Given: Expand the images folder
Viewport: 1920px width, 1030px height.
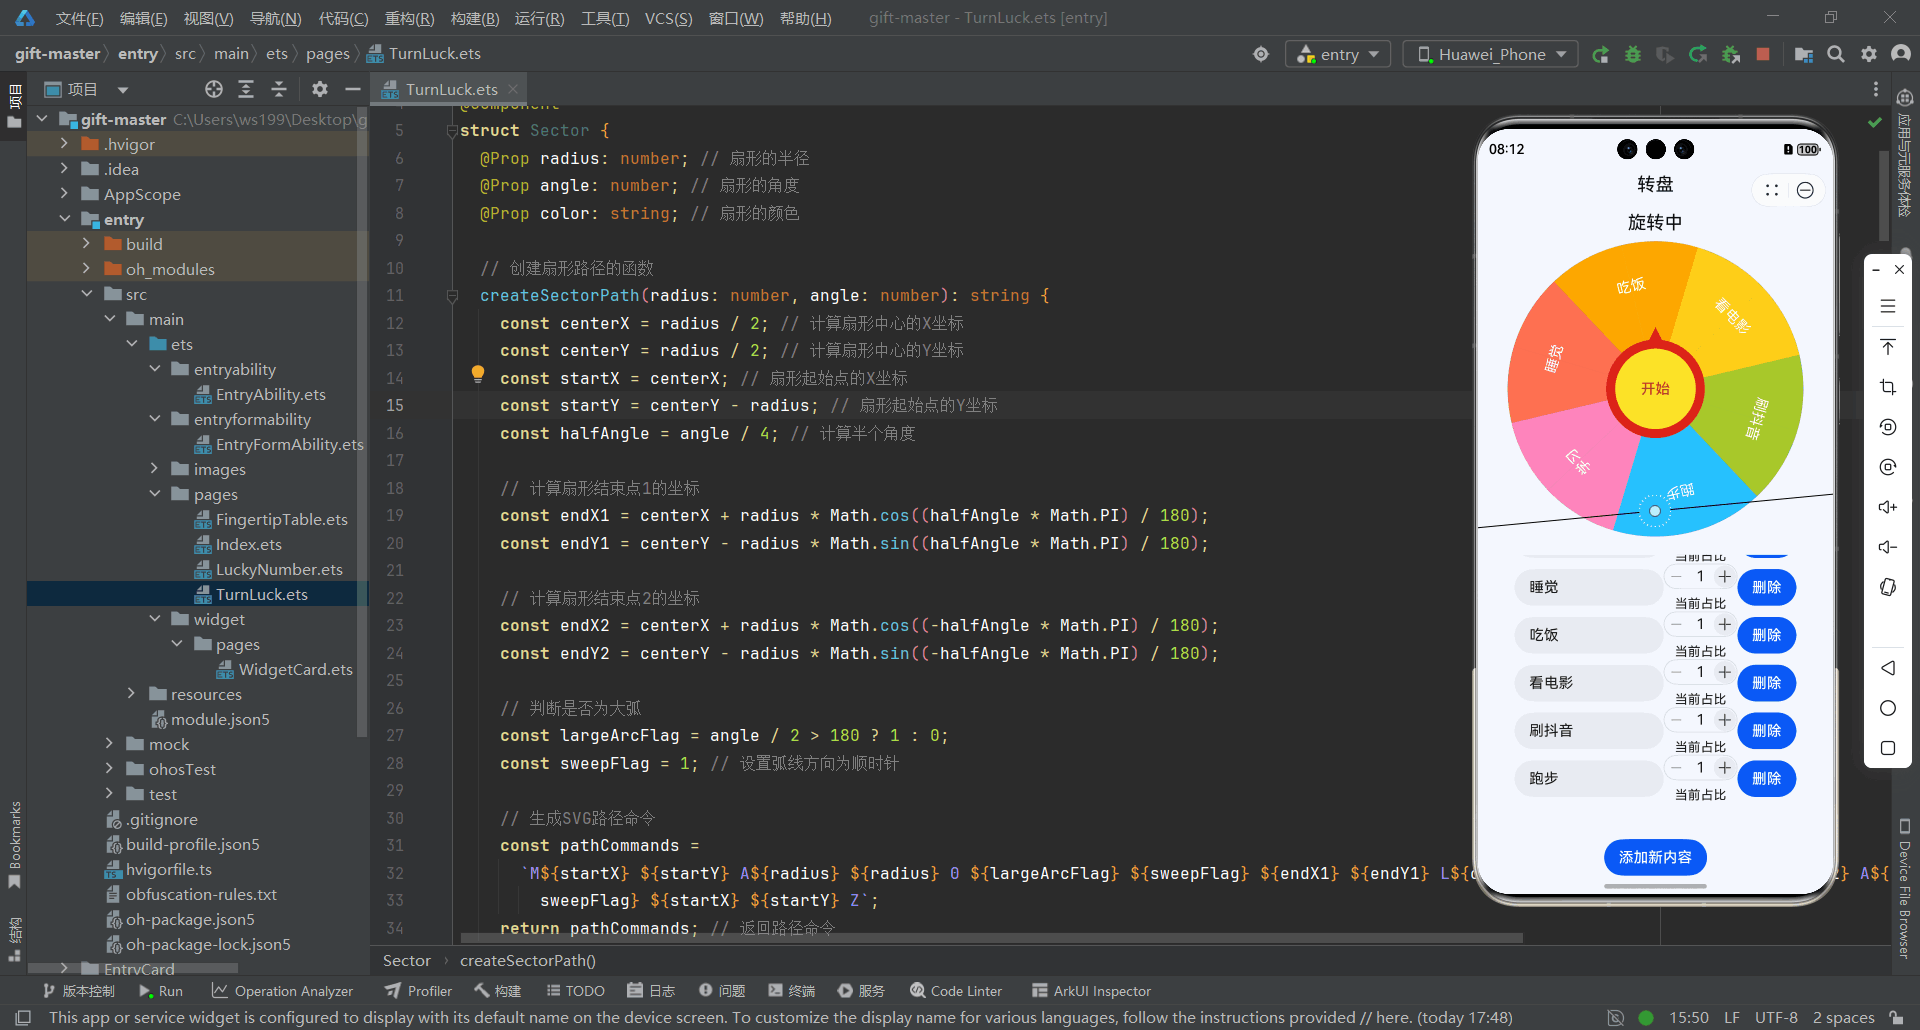Looking at the screenshot, I should 154,469.
